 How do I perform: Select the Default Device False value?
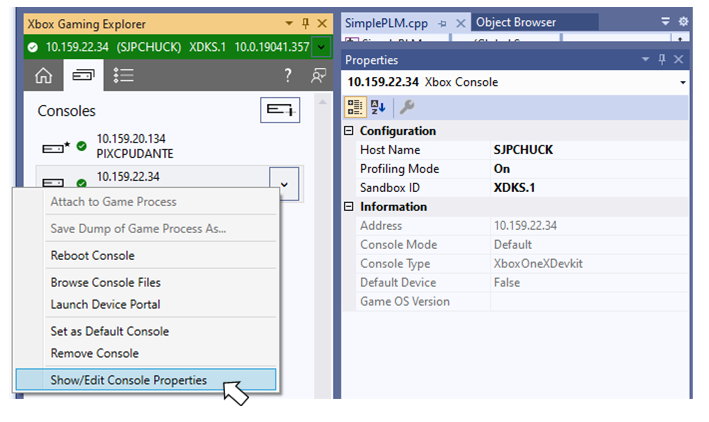pos(507,283)
